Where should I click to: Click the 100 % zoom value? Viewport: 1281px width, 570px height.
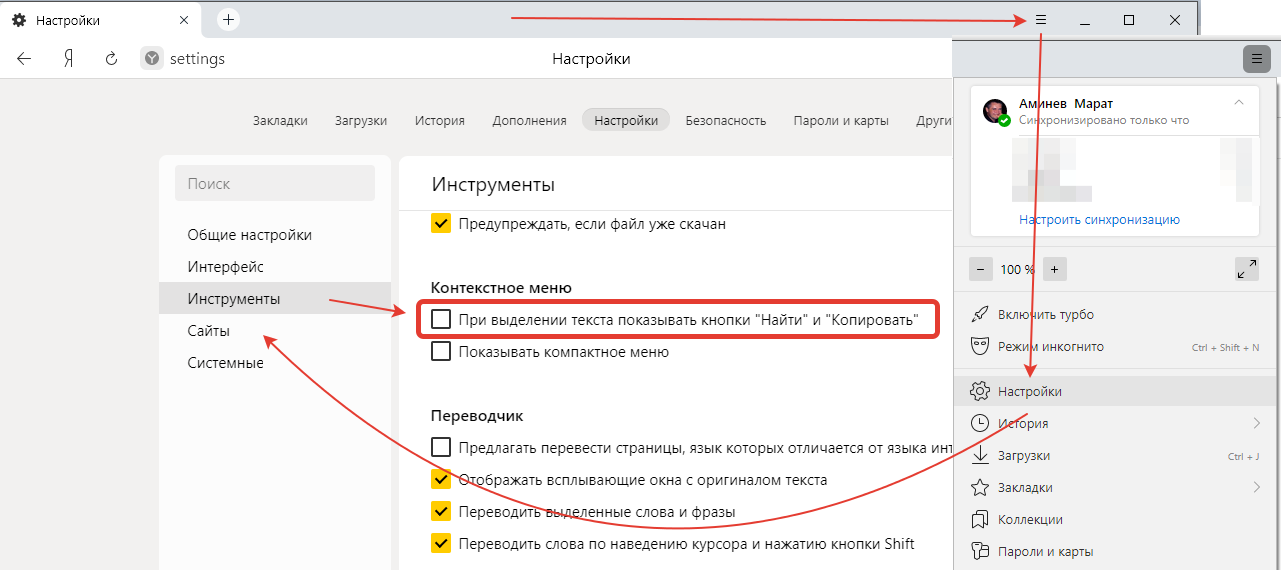[x=1017, y=269]
